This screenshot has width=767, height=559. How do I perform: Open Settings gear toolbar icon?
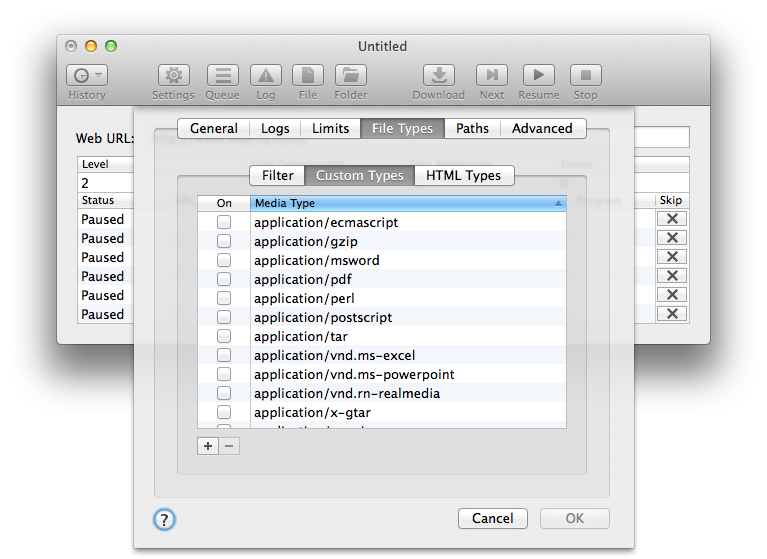coord(174,75)
